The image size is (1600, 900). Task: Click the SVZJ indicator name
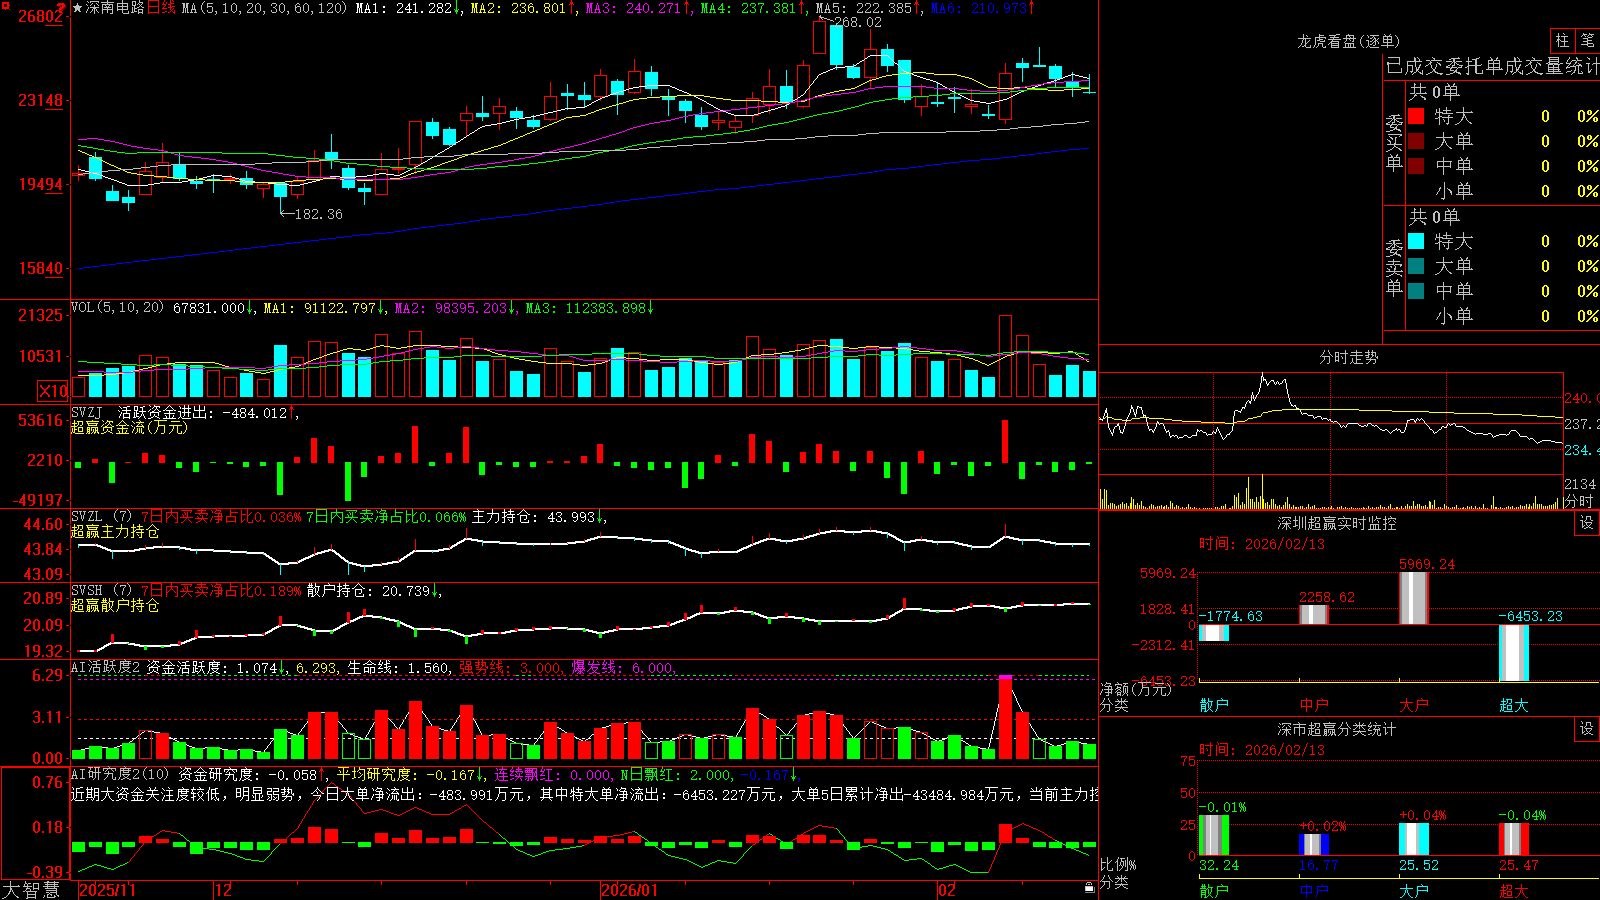pyautogui.click(x=87, y=412)
